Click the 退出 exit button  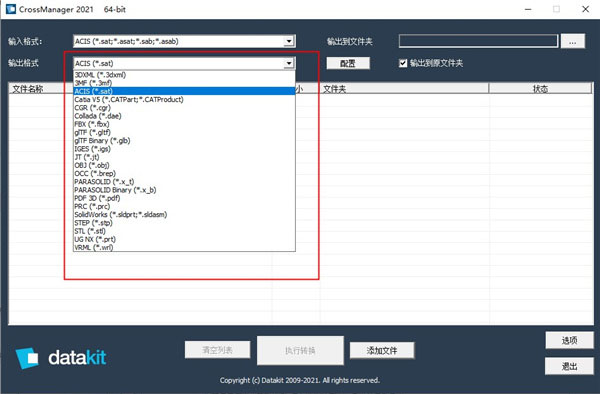coord(569,366)
